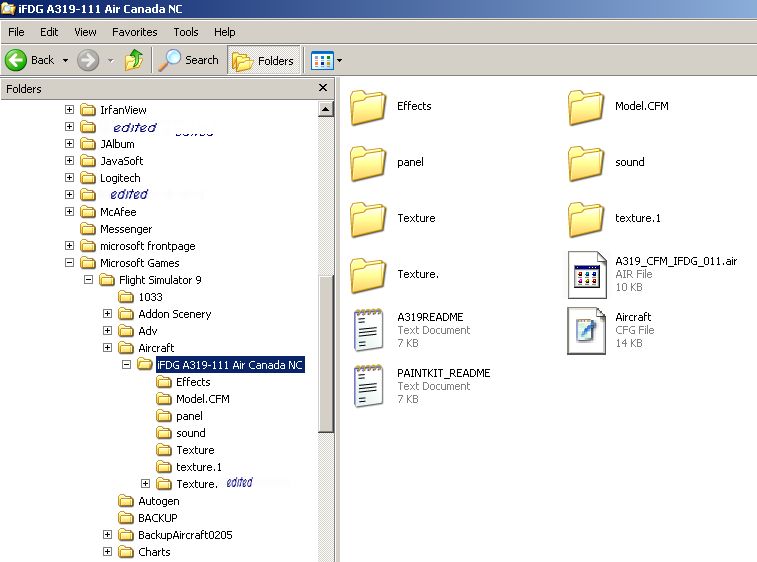This screenshot has height=562, width=757.
Task: Open the Favorites menu
Action: [x=134, y=32]
